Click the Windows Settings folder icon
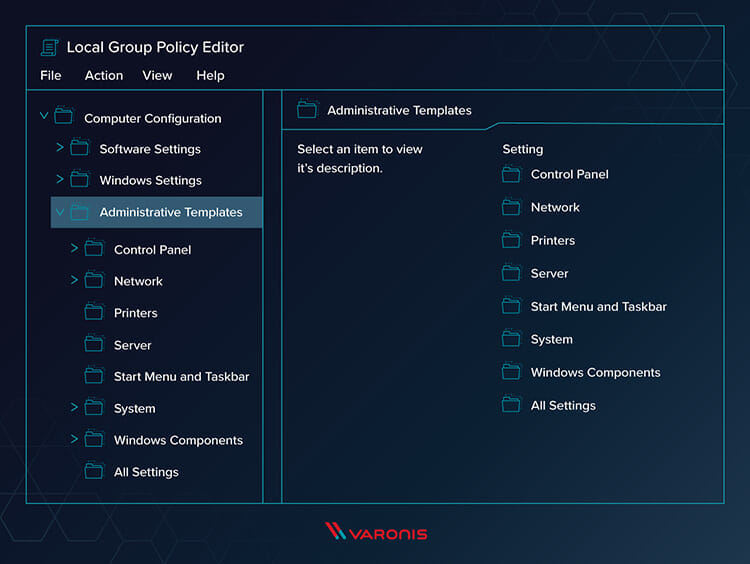 [x=79, y=178]
